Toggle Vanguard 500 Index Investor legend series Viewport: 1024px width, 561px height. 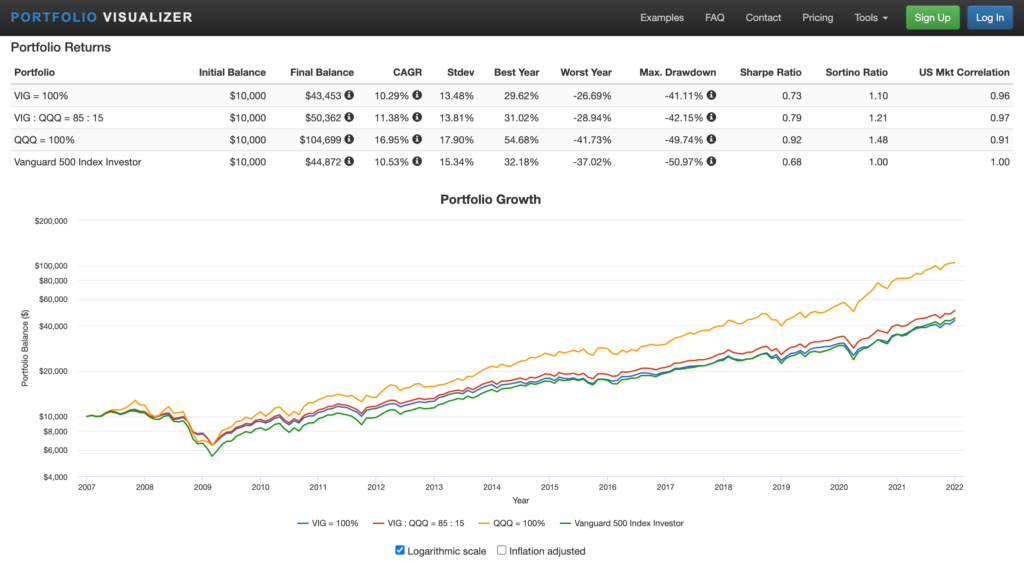[622, 523]
